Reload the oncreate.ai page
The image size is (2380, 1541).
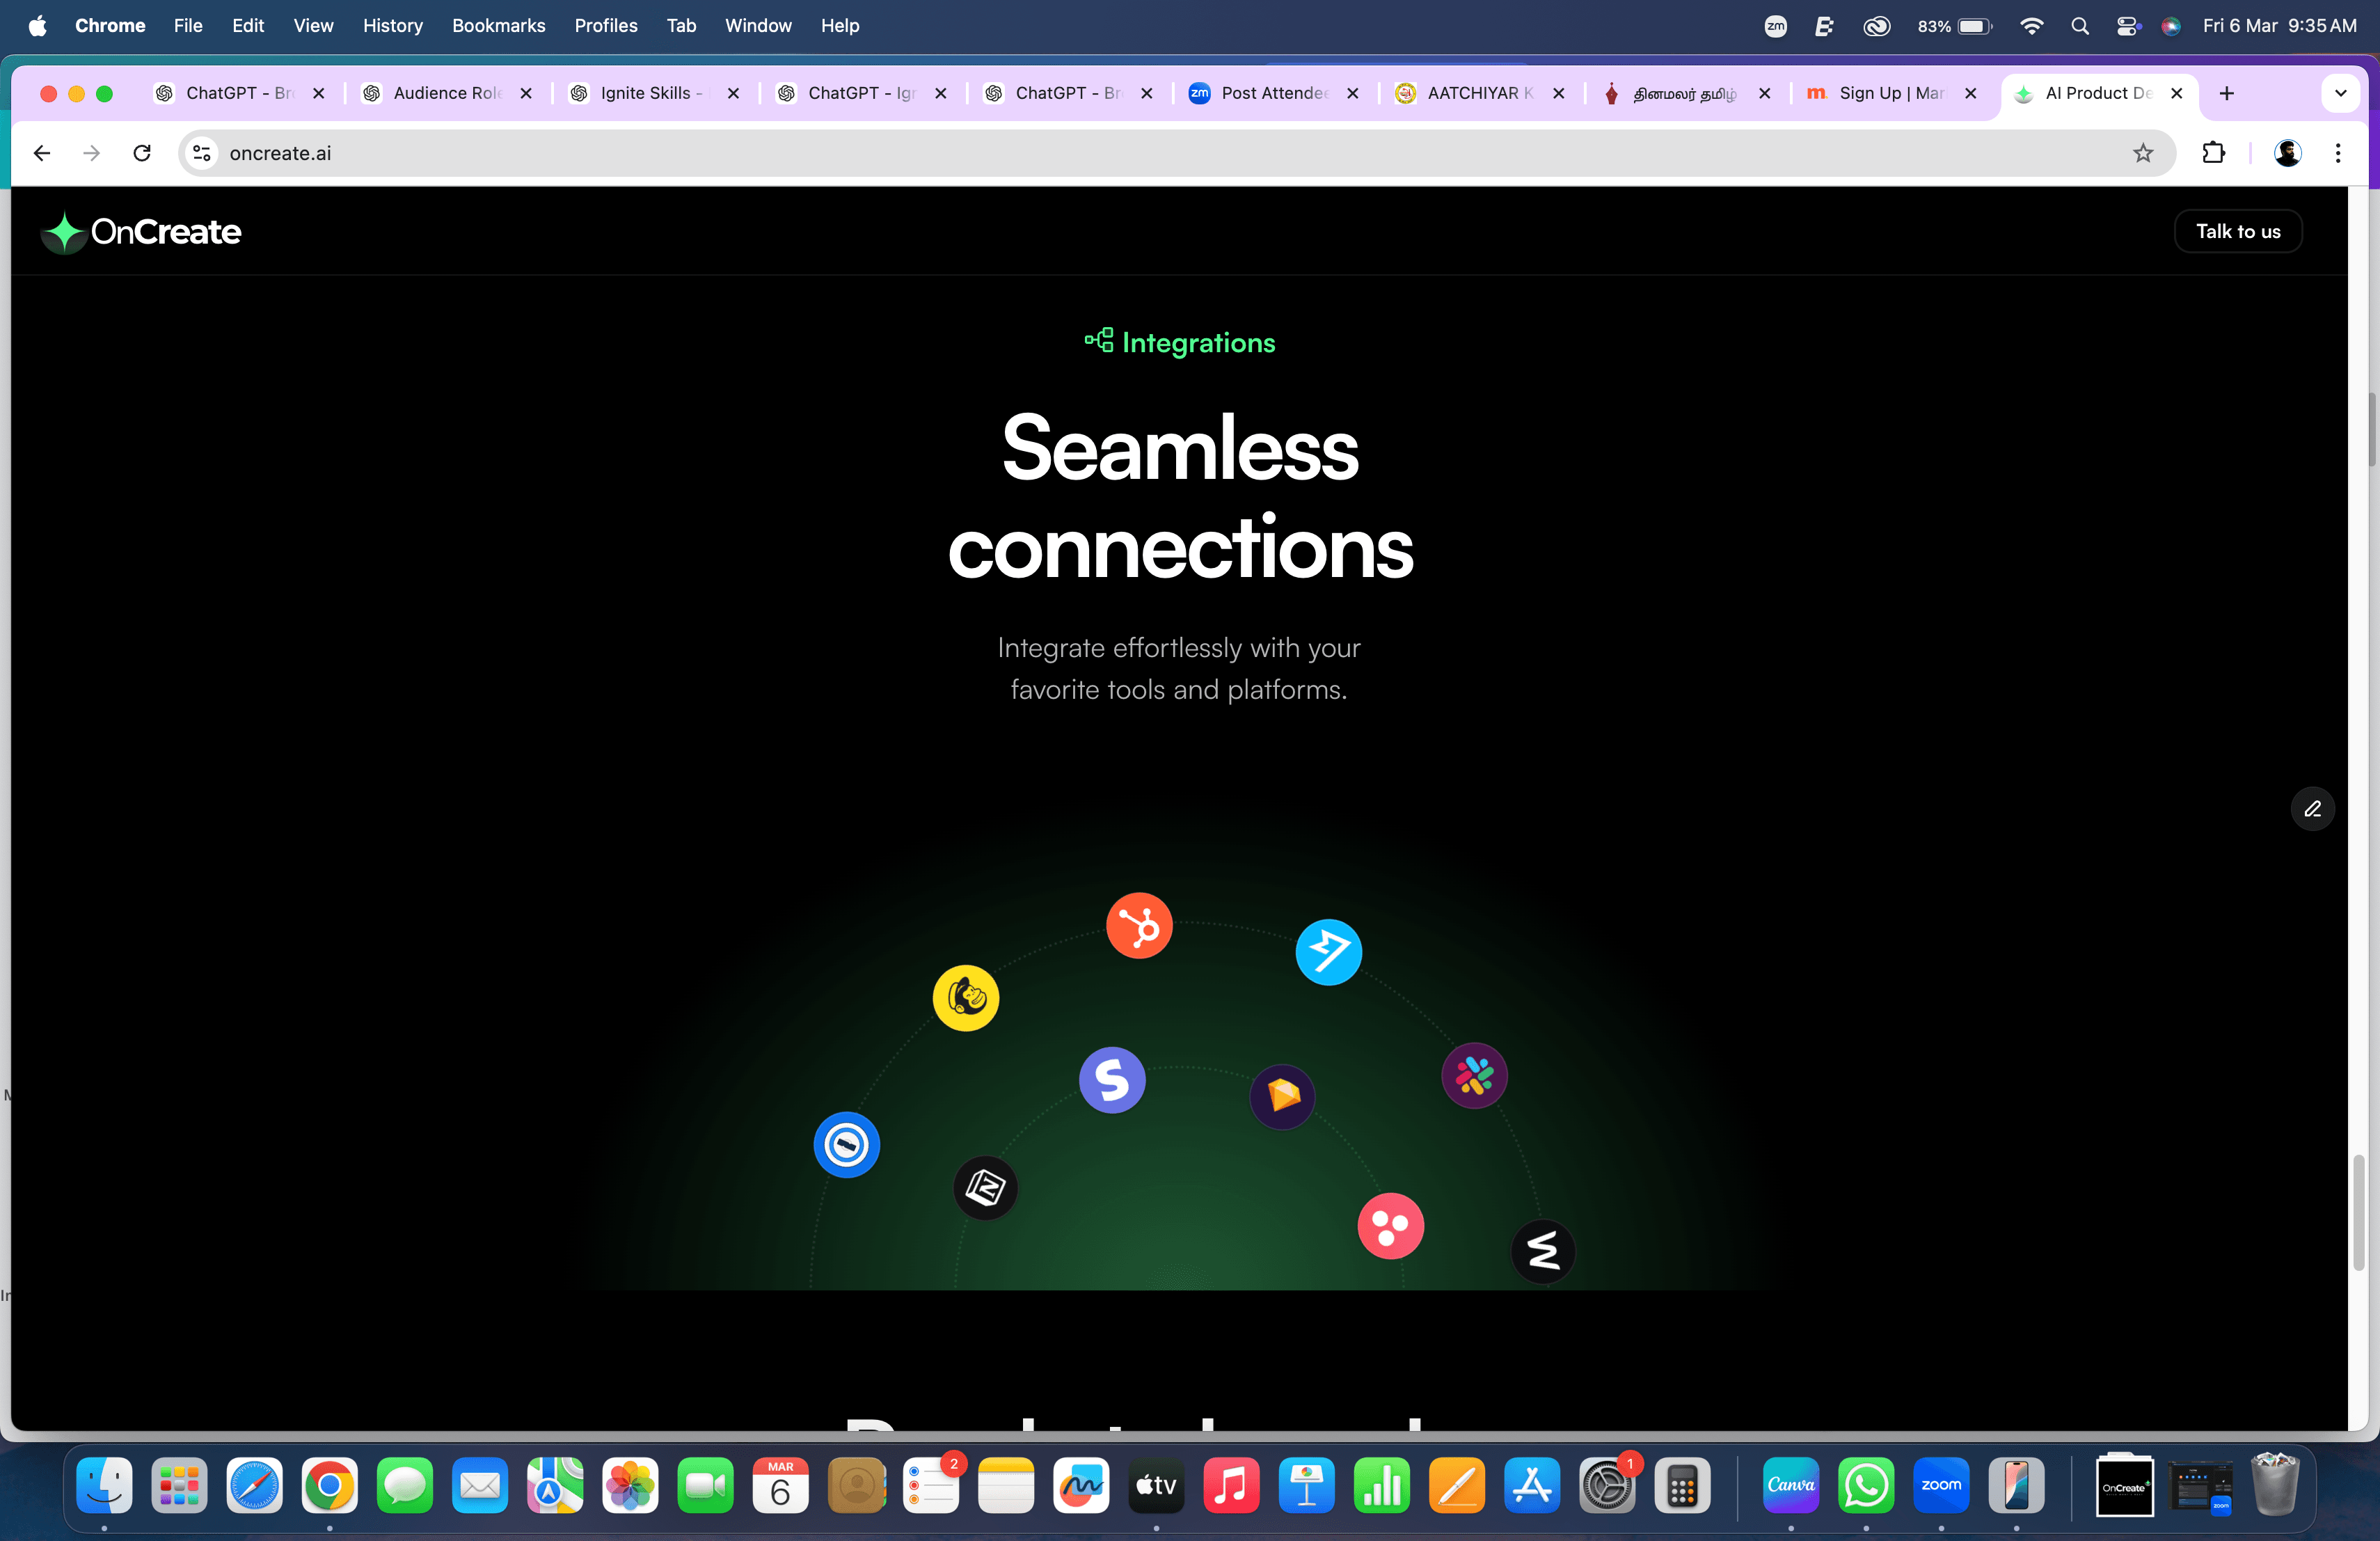pyautogui.click(x=142, y=152)
